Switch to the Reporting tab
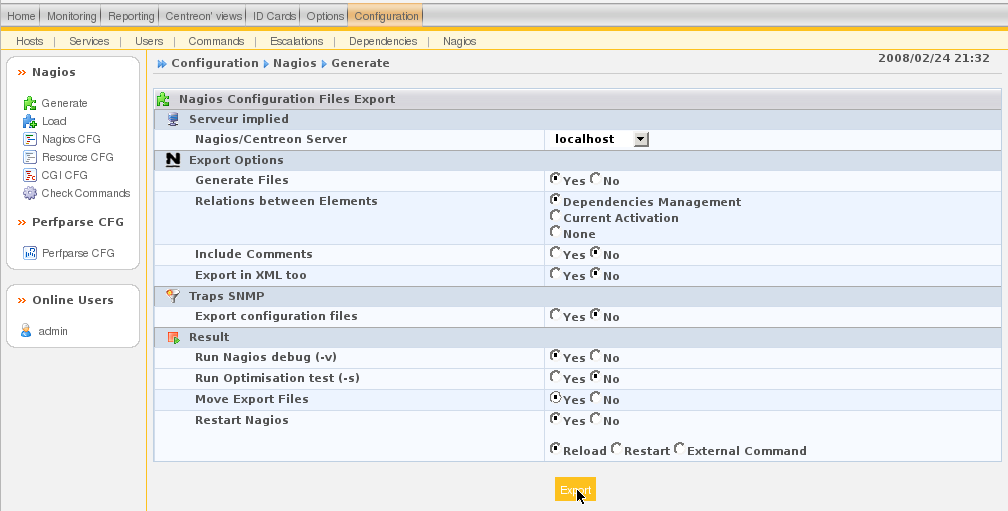Image resolution: width=1008 pixels, height=511 pixels. 131,16
